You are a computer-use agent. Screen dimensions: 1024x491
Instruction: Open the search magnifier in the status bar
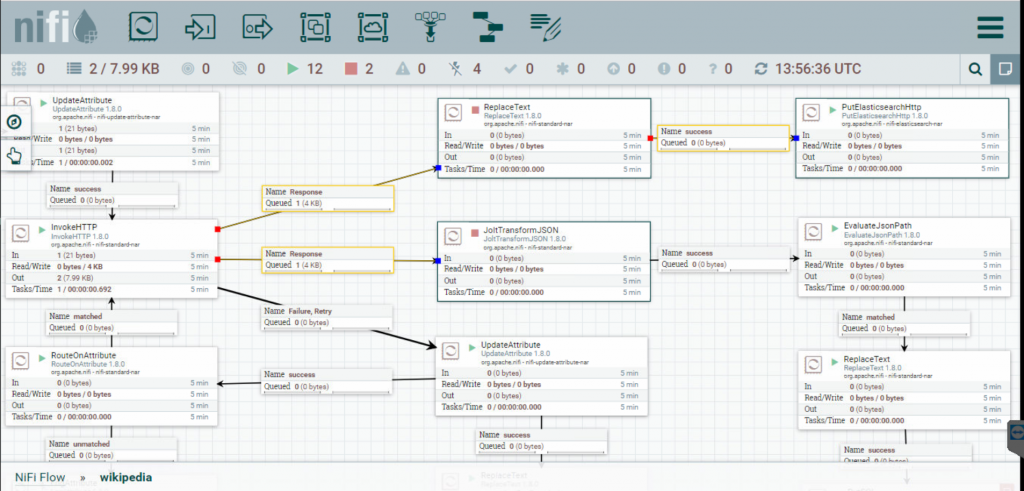tap(975, 69)
